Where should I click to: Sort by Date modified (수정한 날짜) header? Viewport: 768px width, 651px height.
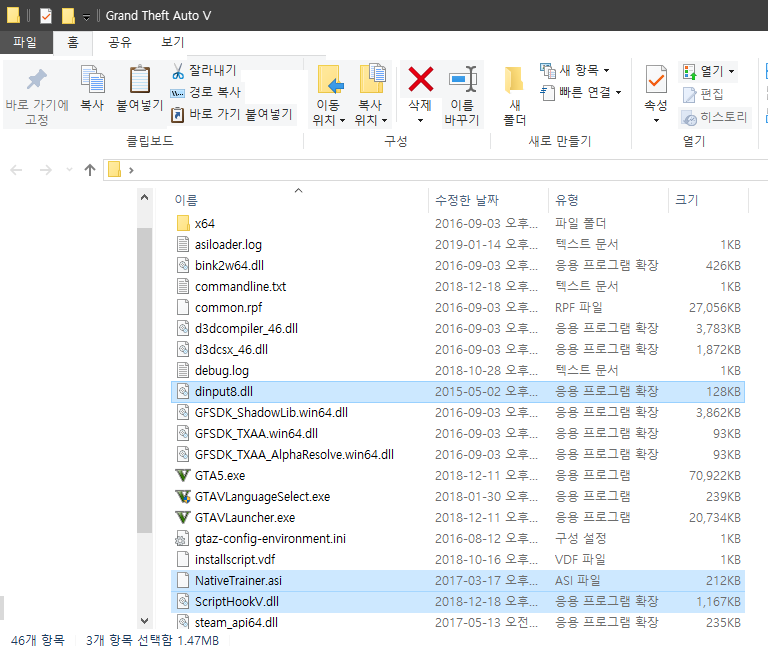(x=488, y=200)
